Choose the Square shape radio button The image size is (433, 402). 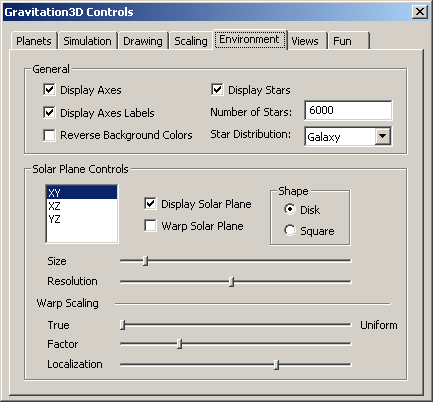pyautogui.click(x=290, y=230)
